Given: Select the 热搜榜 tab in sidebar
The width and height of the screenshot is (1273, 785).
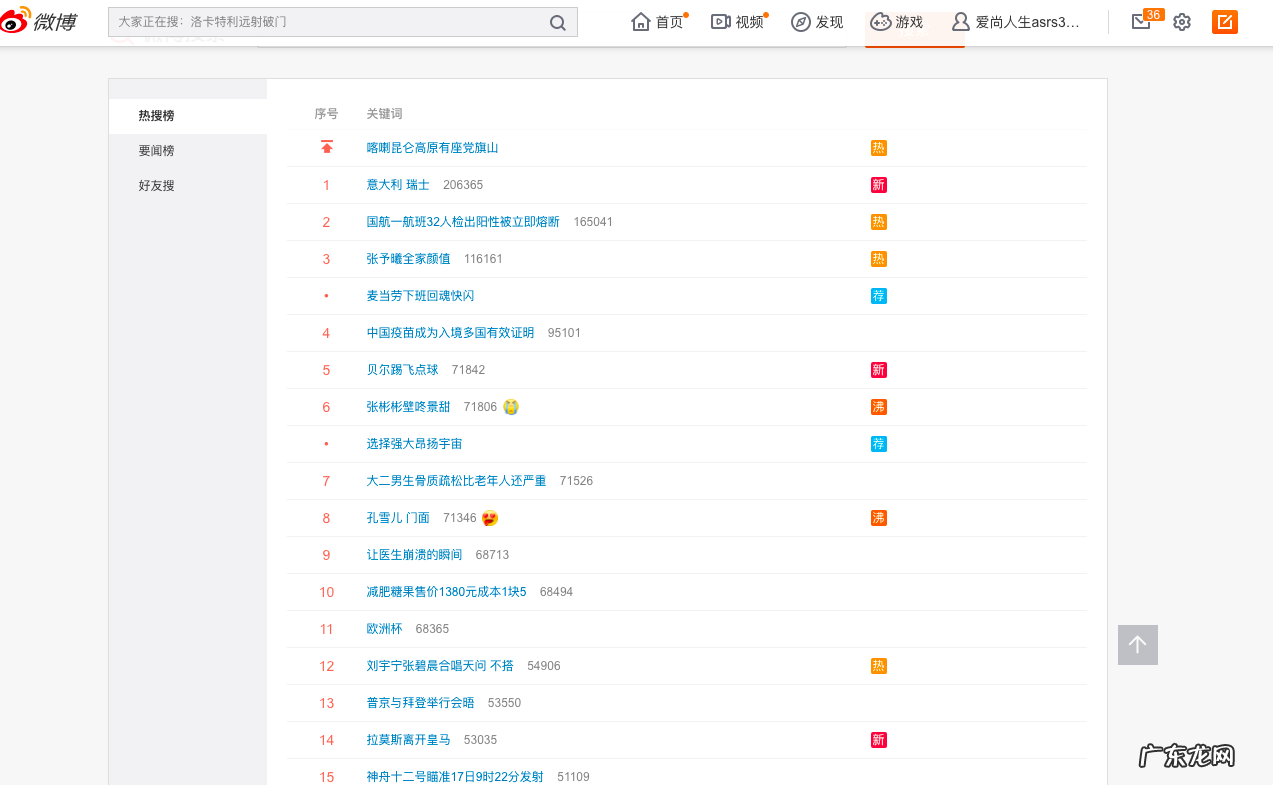Looking at the screenshot, I should [x=157, y=116].
